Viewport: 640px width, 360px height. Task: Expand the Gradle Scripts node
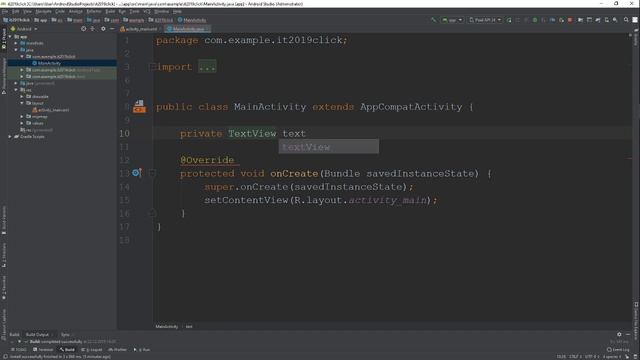click(10, 136)
